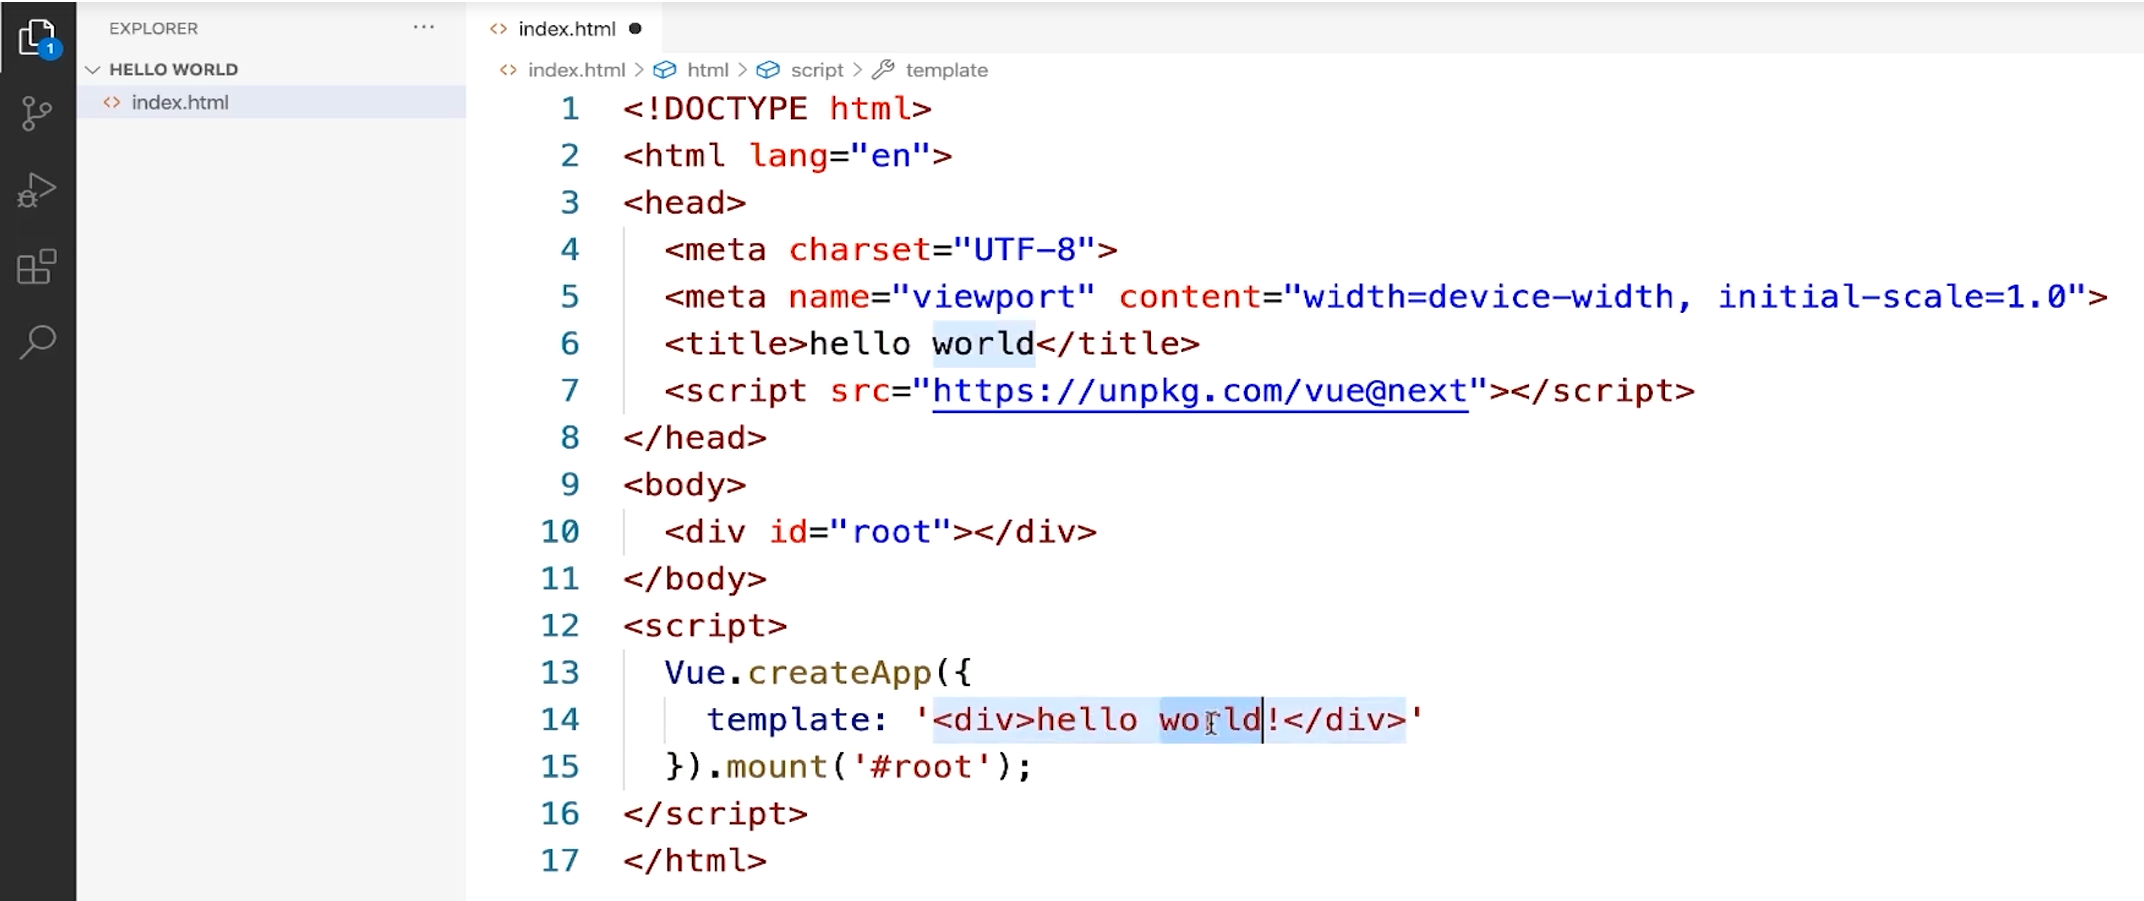Click the html breadcrumb segment
This screenshot has height=901, width=2144.
pos(708,70)
